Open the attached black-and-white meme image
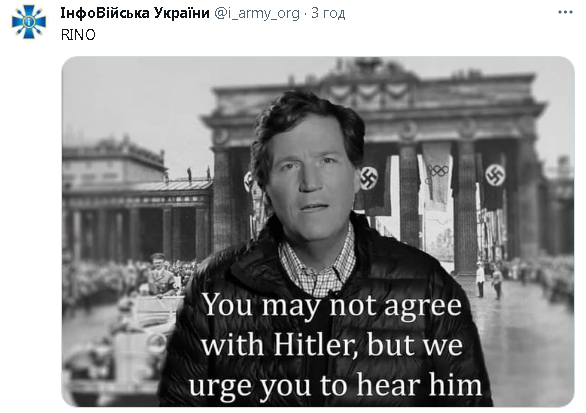This screenshot has width=586, height=413. pos(318,231)
